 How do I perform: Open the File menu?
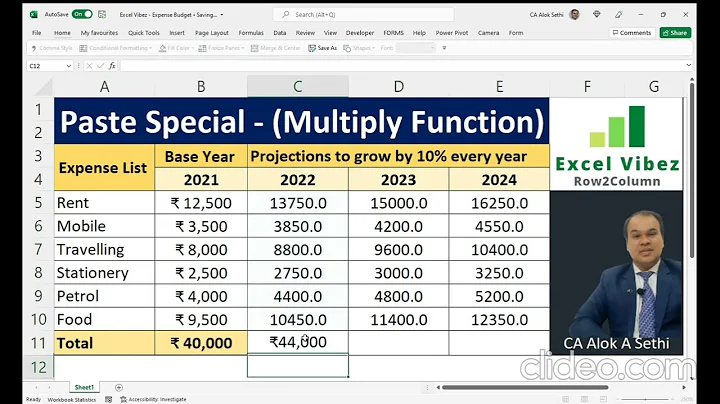[x=37, y=33]
